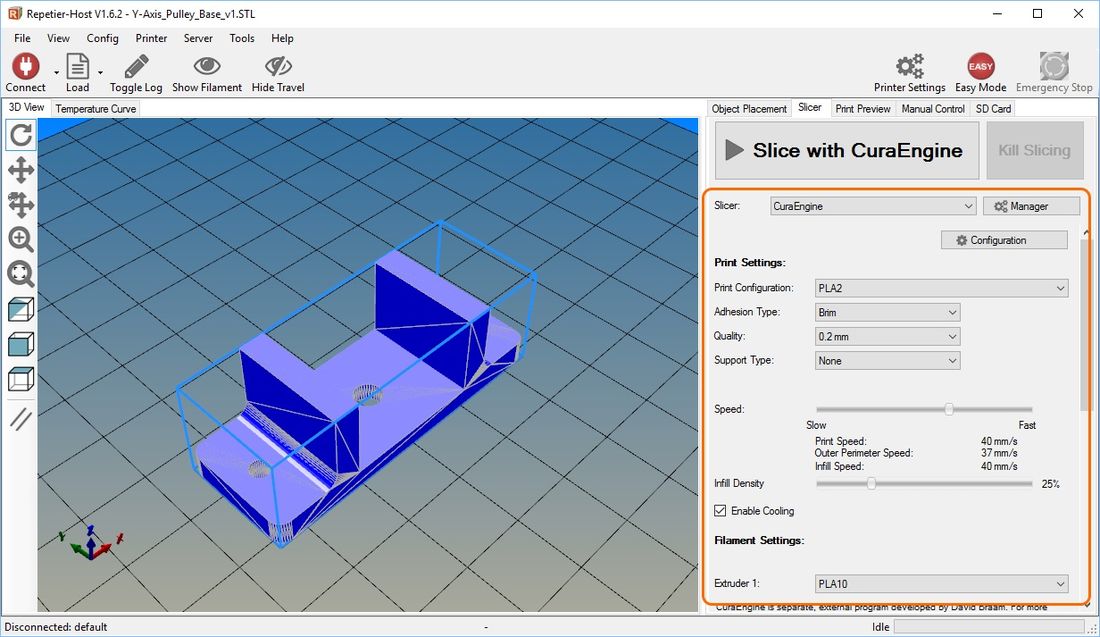Click the Repetier-Host title bar icon

[x=15, y=13]
